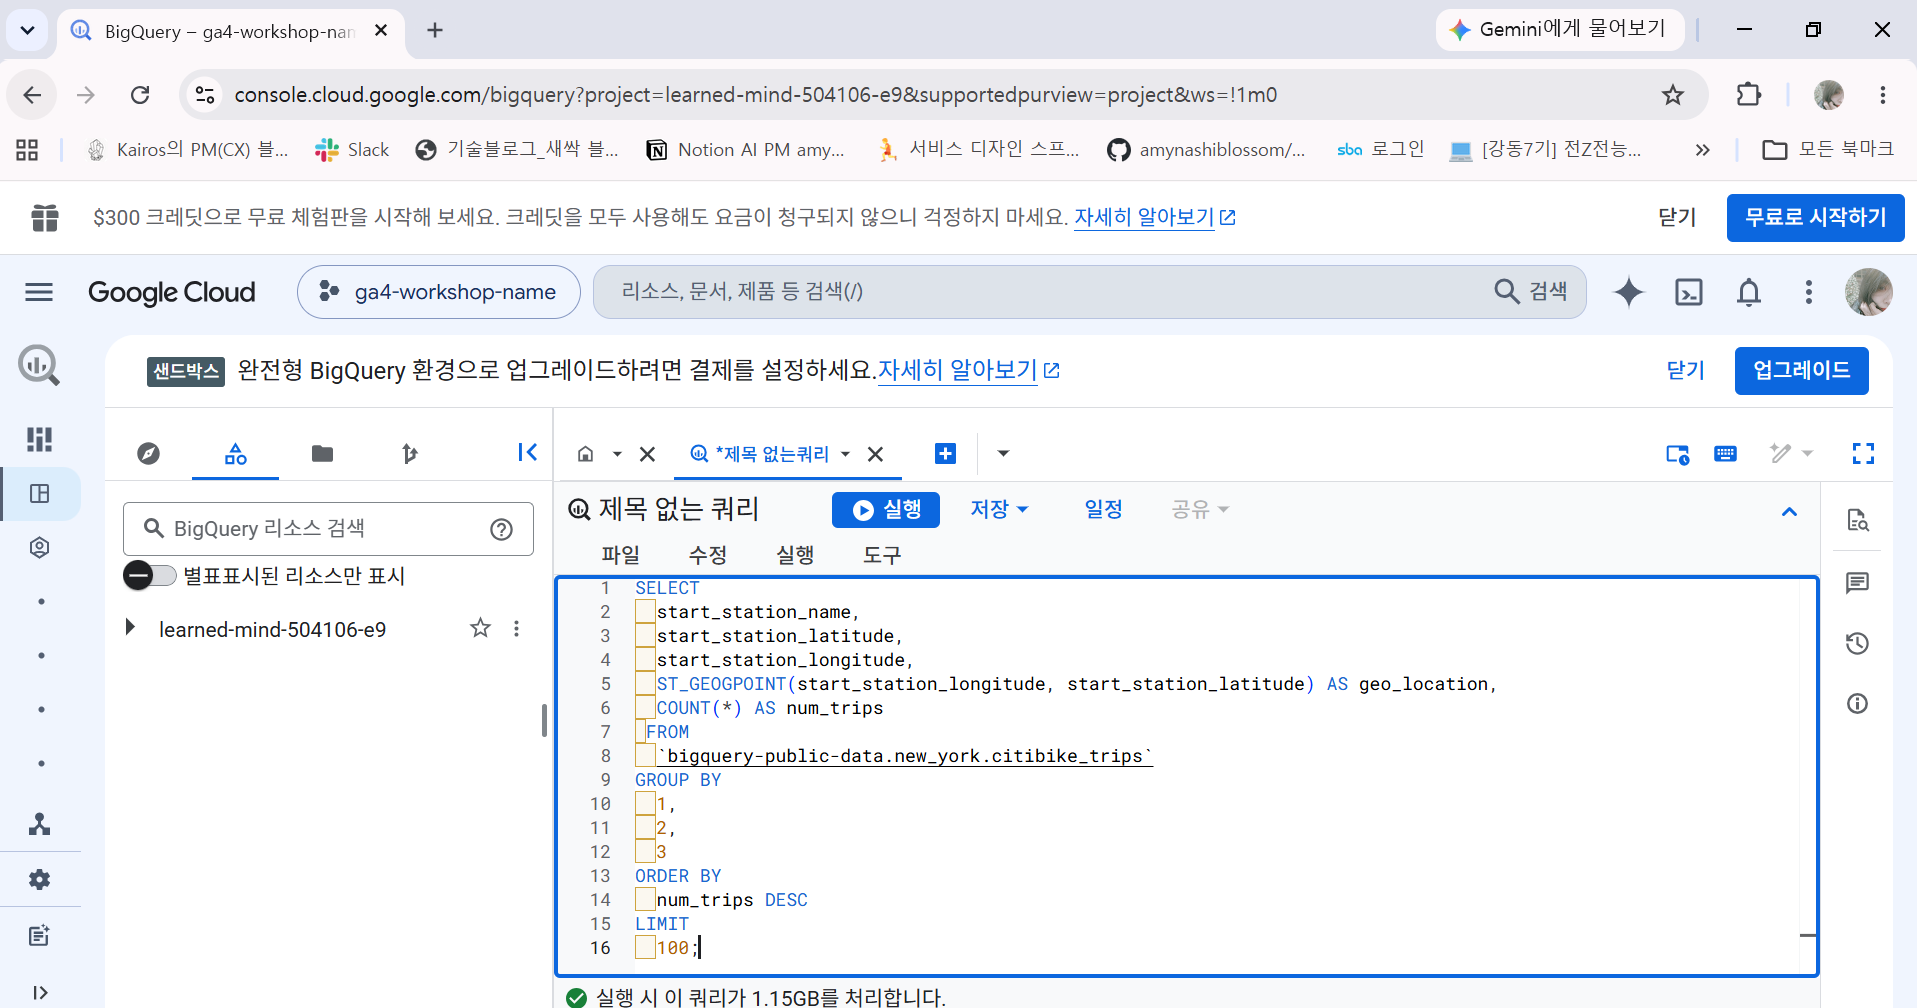This screenshot has height=1008, width=1917.
Task: Open the 파일 menu
Action: pos(620,555)
